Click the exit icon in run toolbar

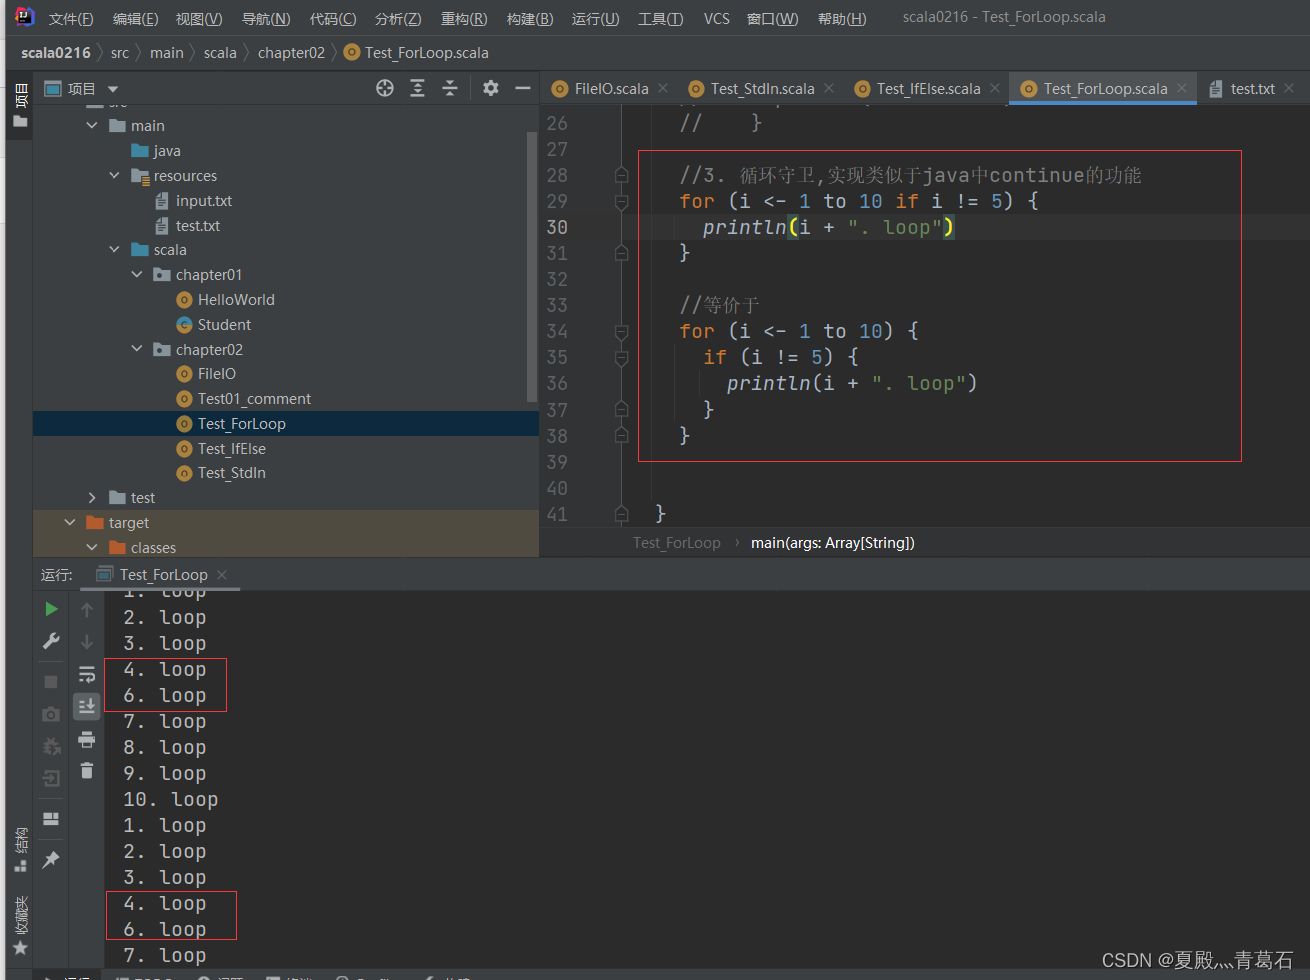[51, 778]
